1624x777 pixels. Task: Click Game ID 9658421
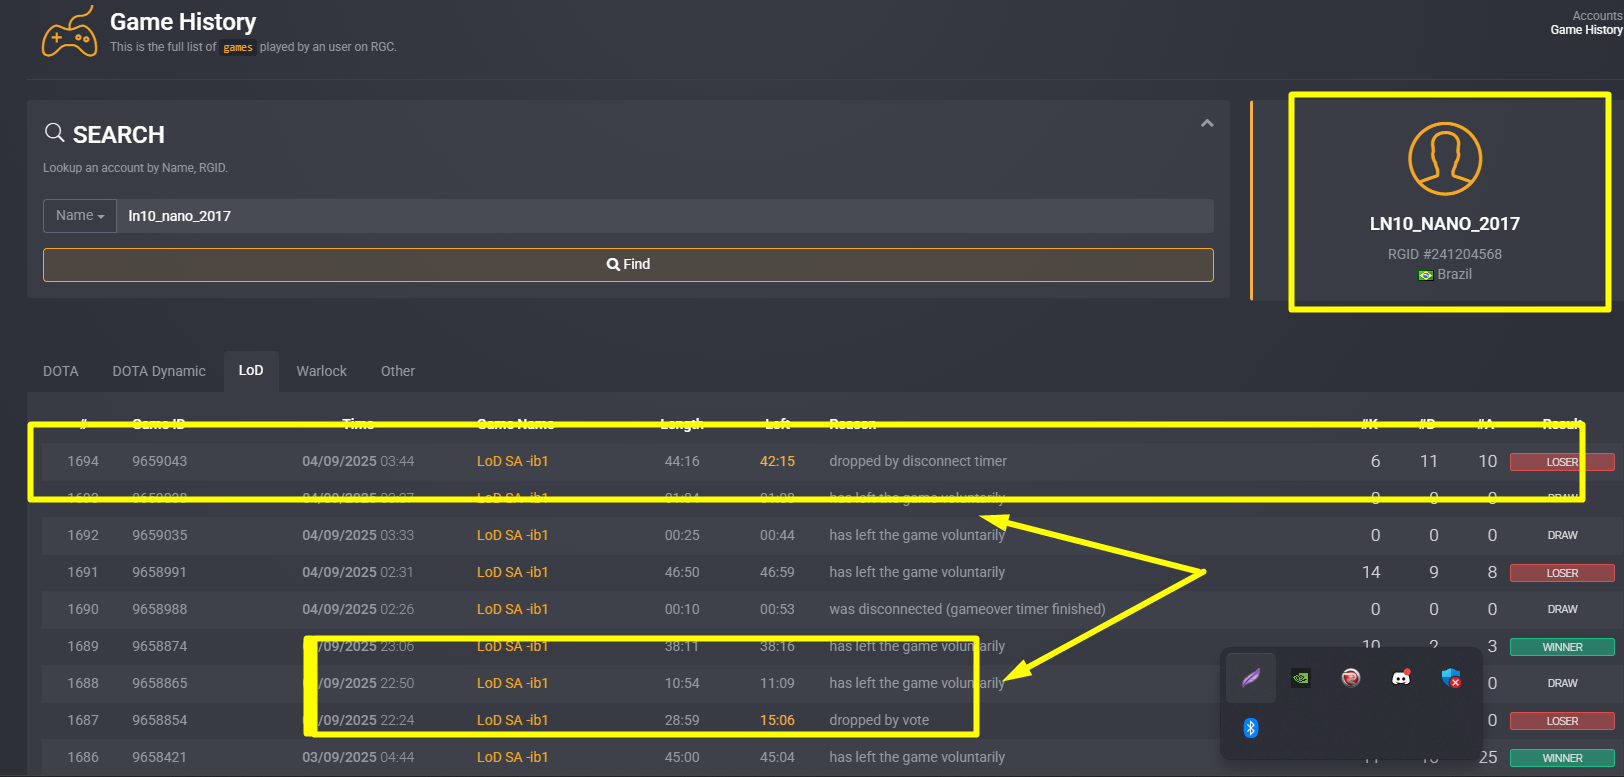(160, 757)
